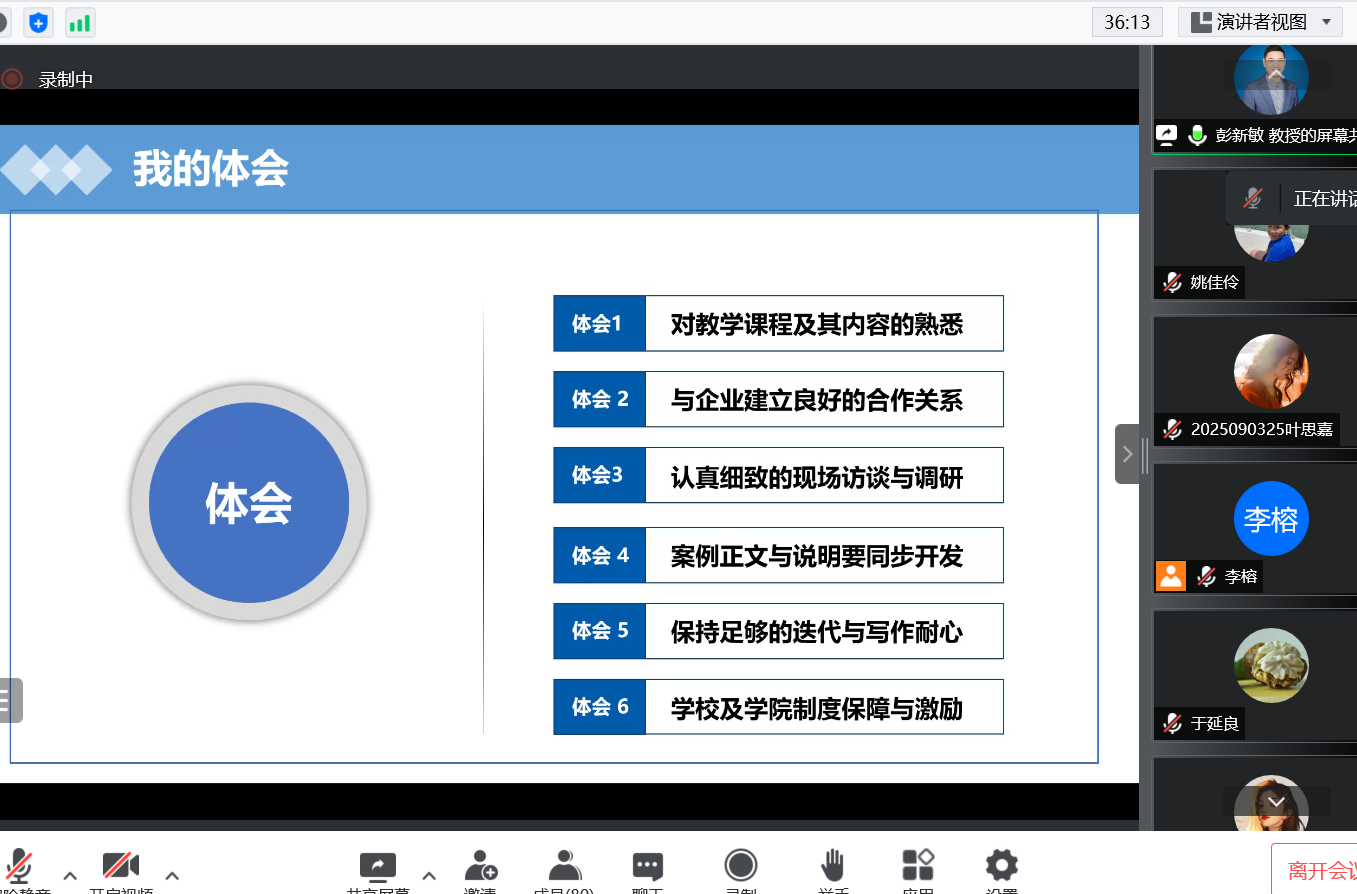Expand share screen options arrow

pyautogui.click(x=429, y=876)
